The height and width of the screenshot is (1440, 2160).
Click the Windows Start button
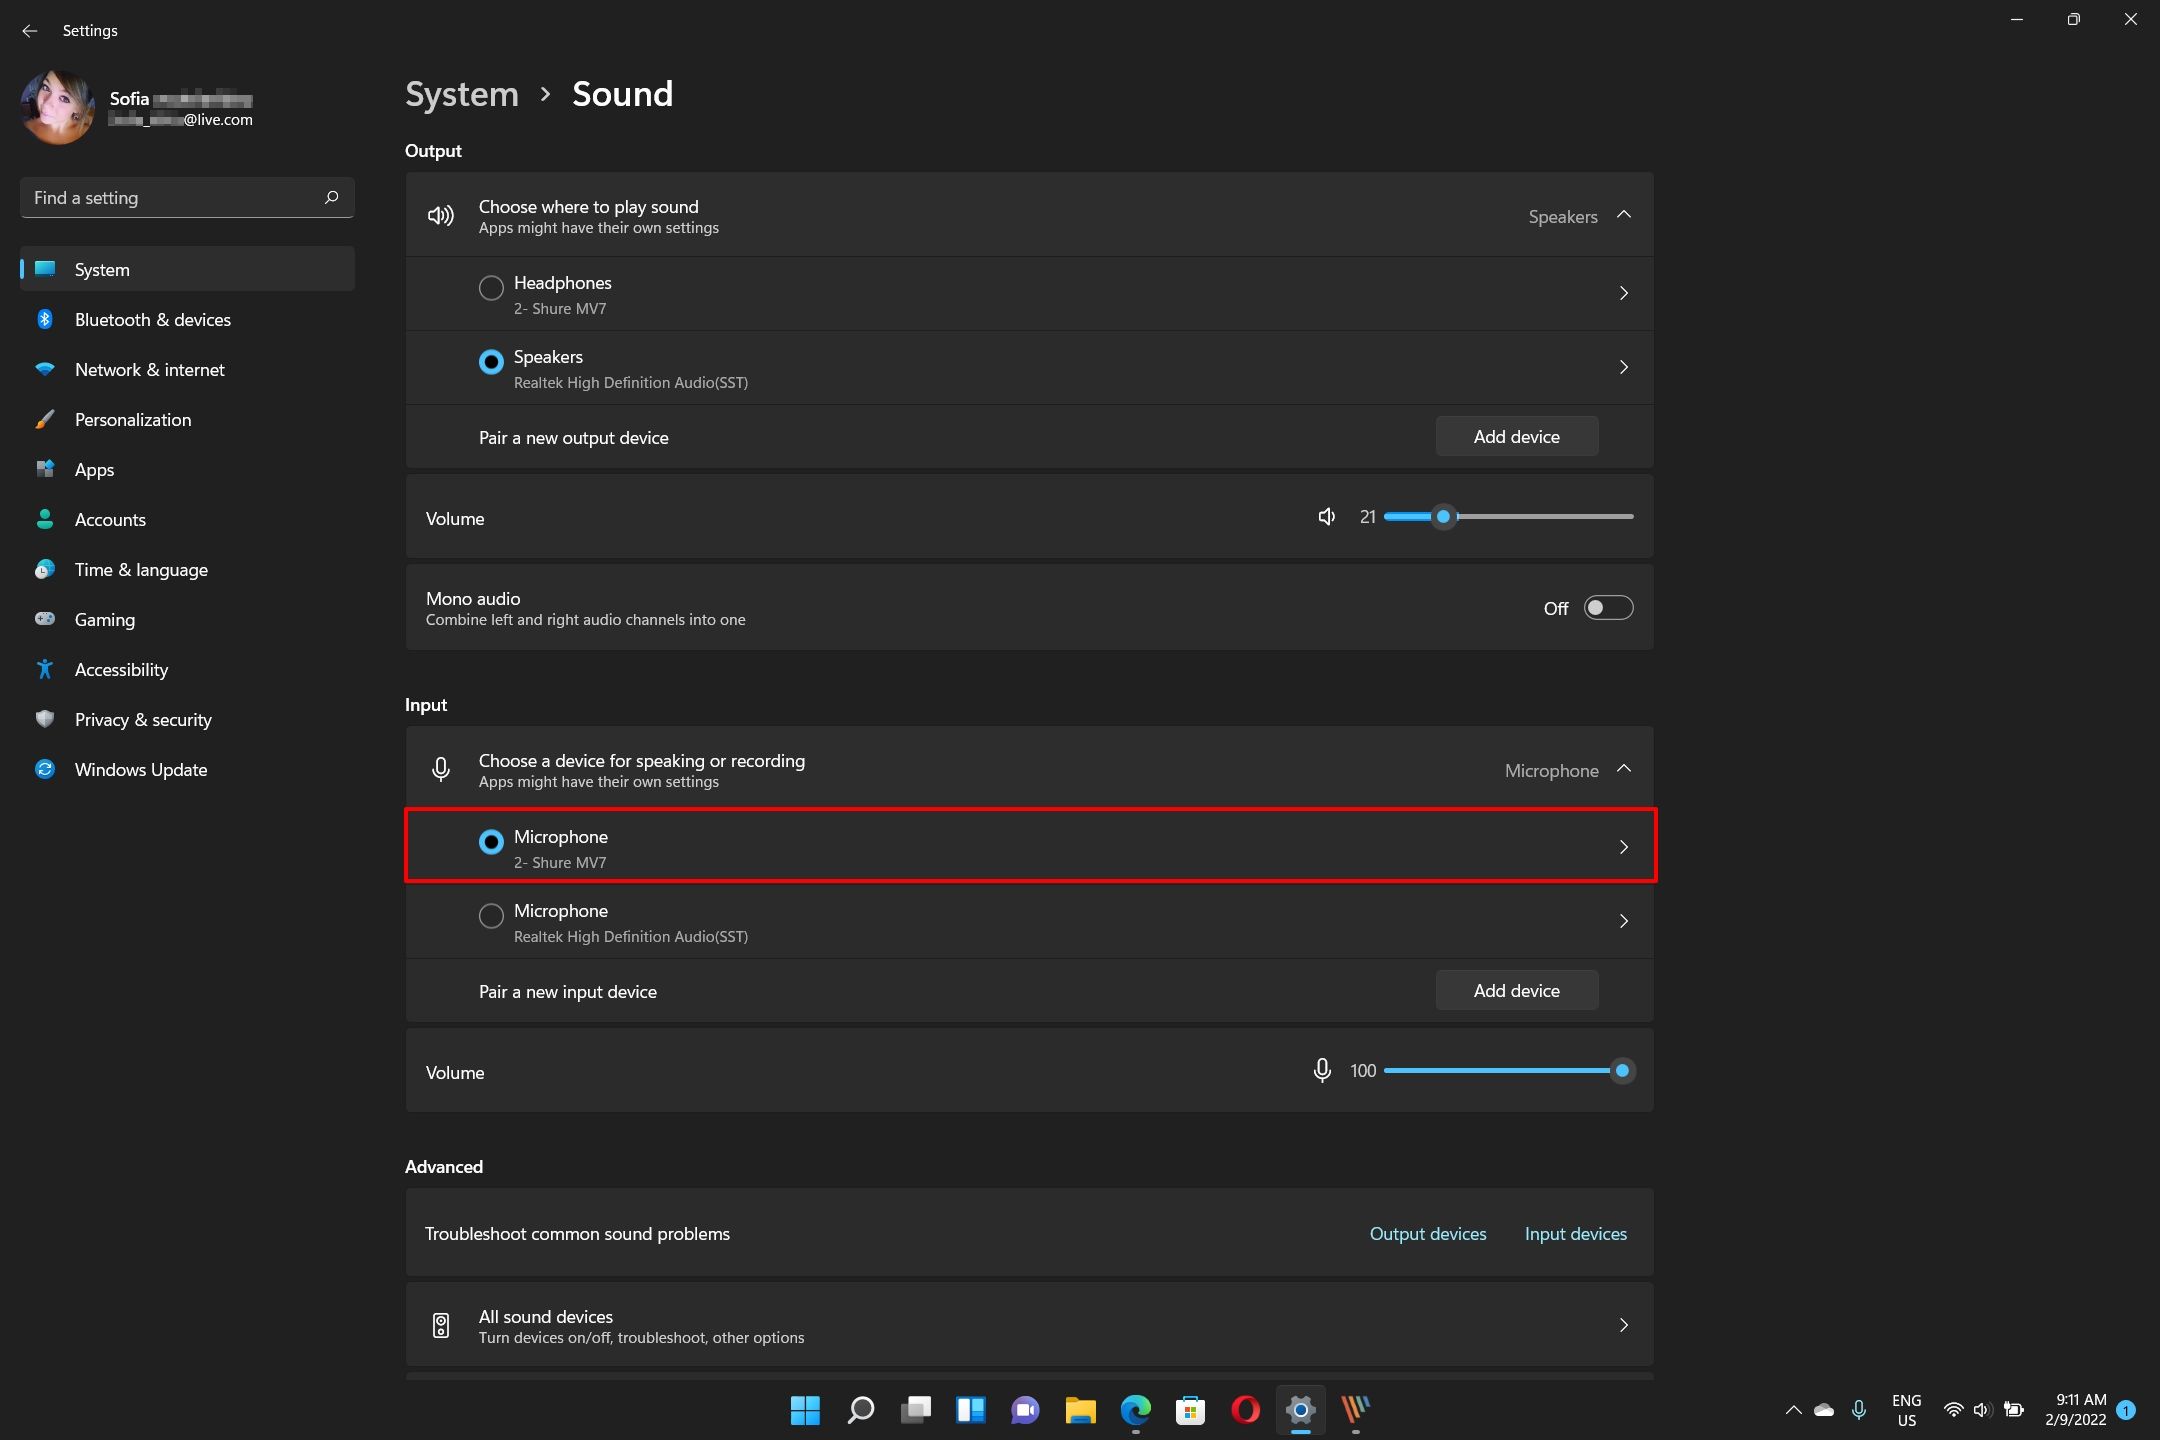click(805, 1410)
